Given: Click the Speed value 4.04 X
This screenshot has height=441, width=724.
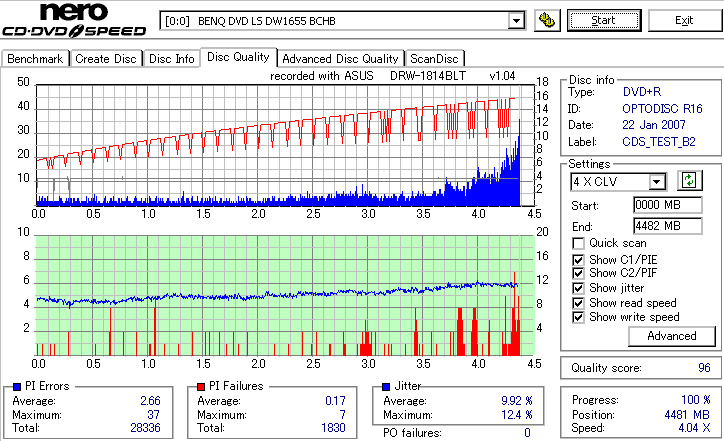Looking at the screenshot, I should 694,428.
